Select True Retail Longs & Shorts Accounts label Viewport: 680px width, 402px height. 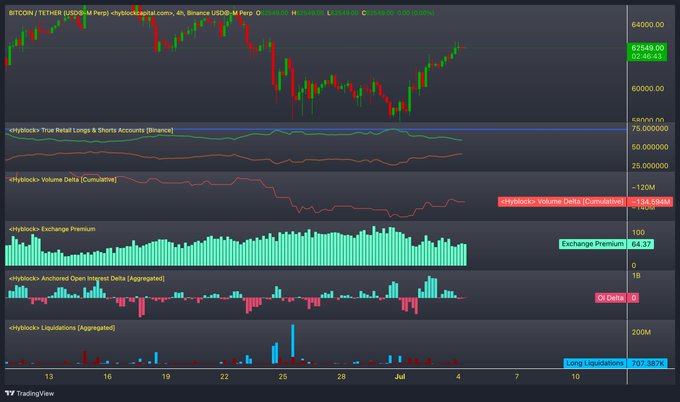click(x=91, y=130)
